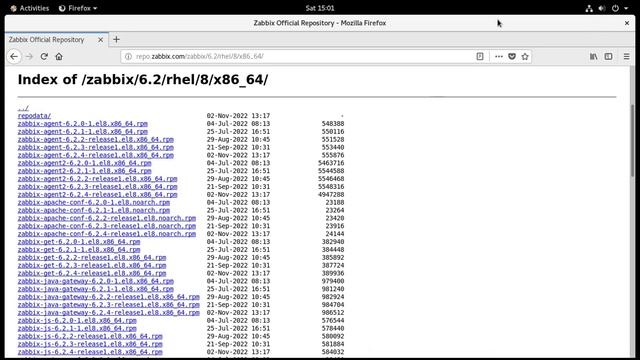The height and width of the screenshot is (360, 640).
Task: Open GNOME Activities overview
Action: 29,8
